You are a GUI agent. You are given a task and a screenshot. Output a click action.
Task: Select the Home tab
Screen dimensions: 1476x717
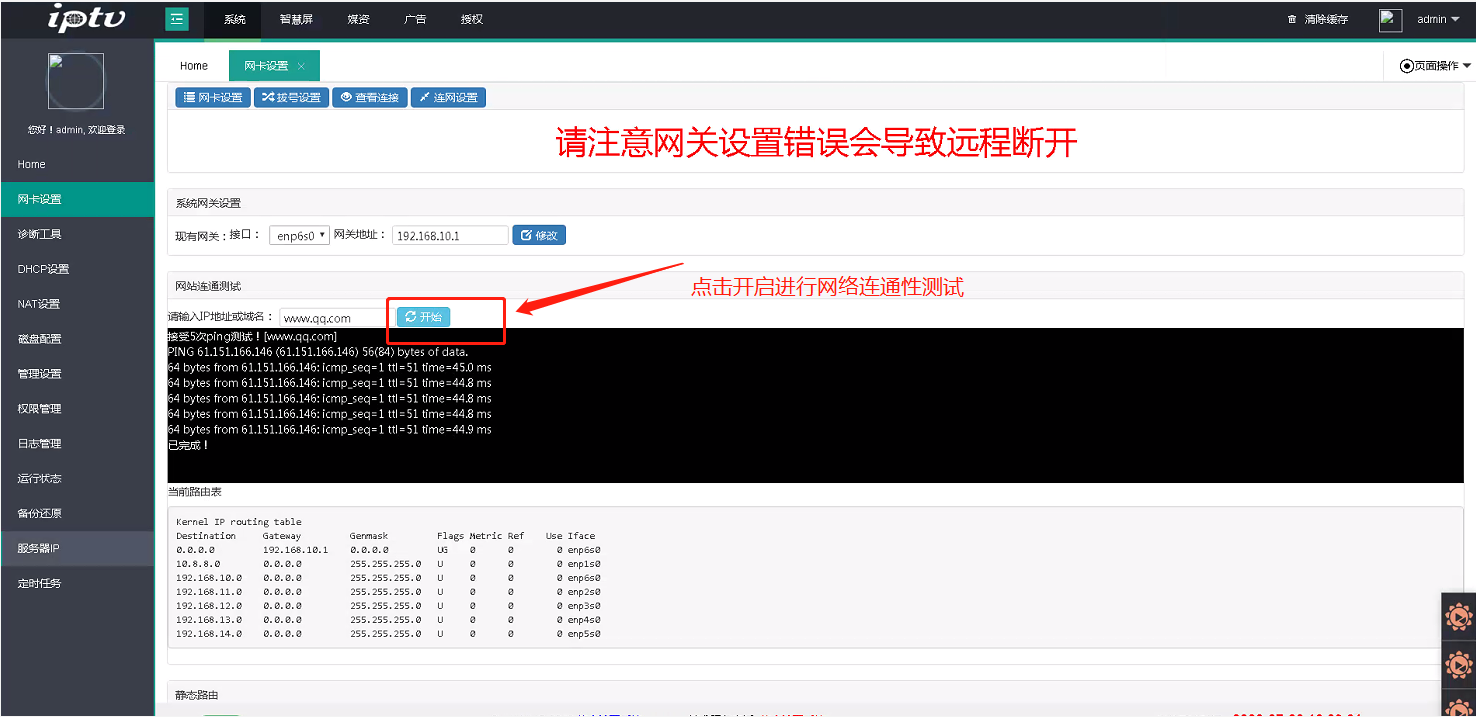(194, 66)
